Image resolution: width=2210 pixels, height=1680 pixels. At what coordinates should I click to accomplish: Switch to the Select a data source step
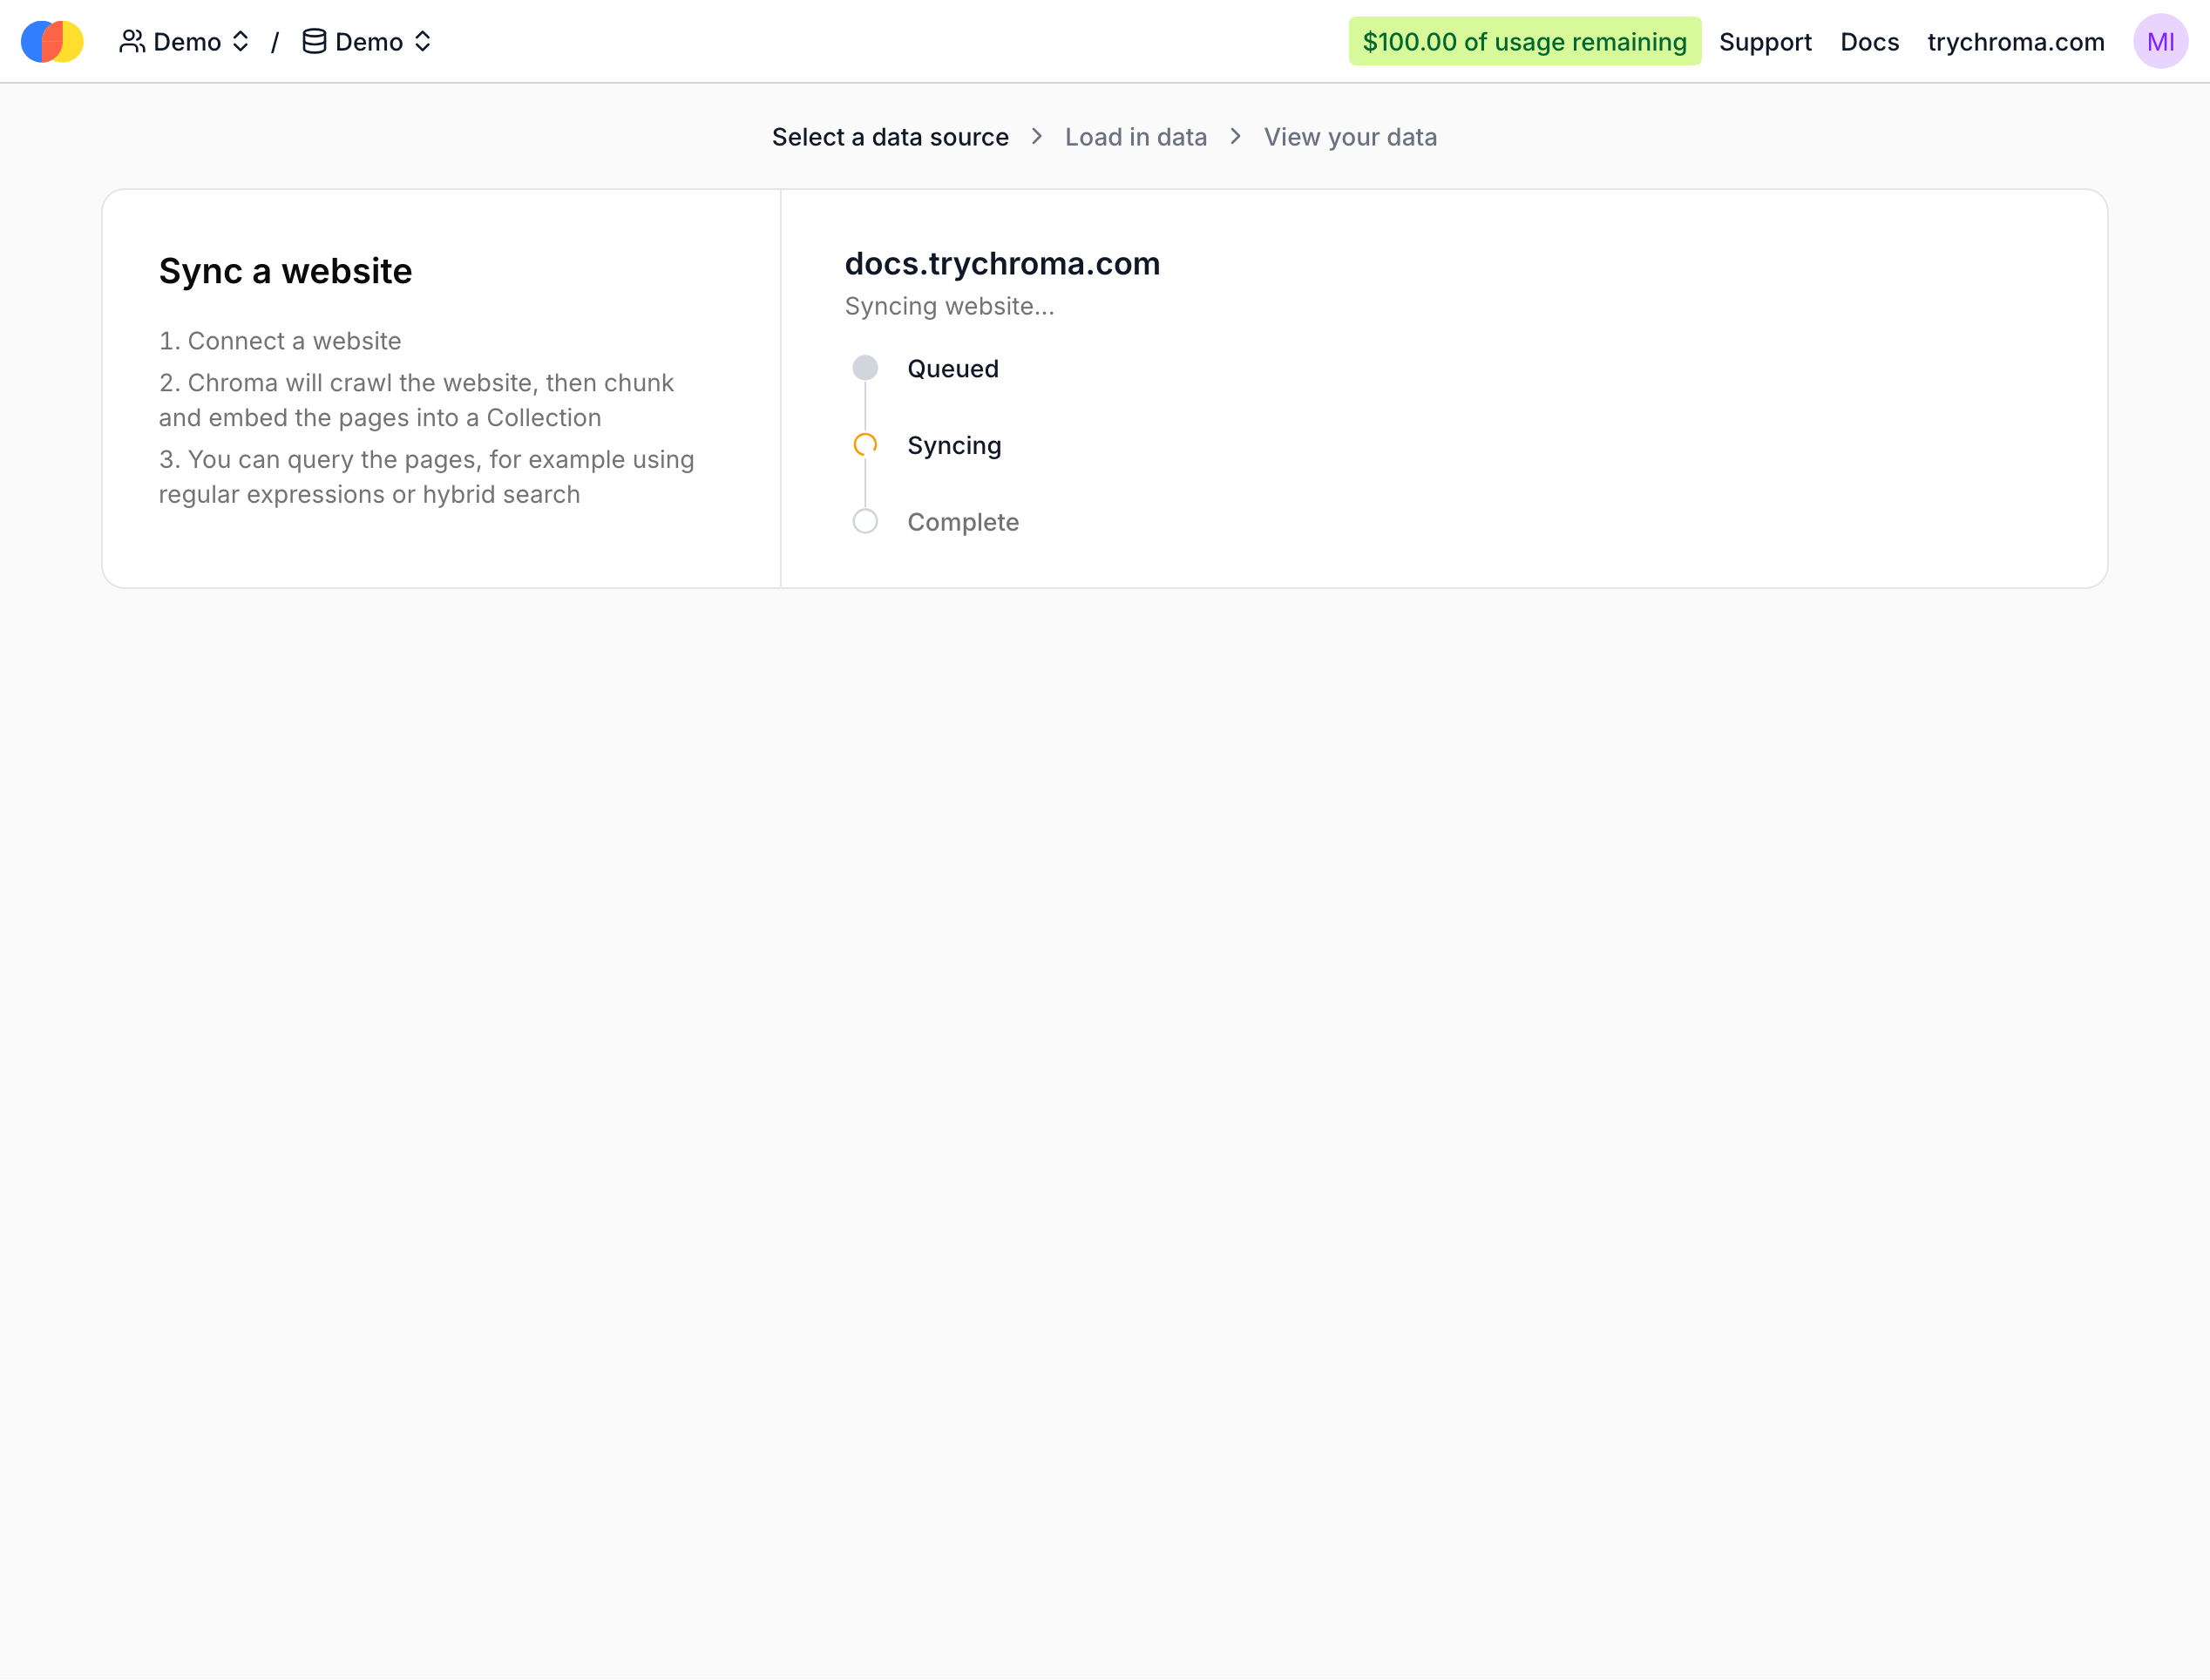(890, 136)
